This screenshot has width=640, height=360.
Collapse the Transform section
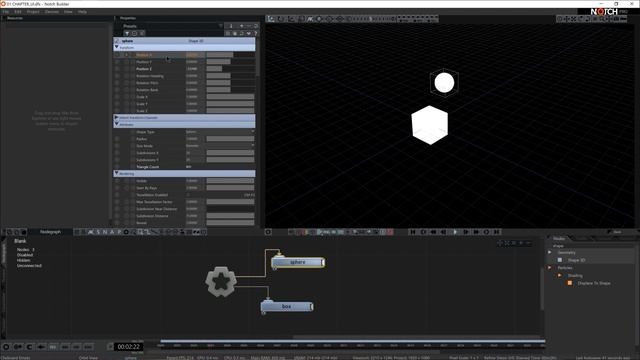click(x=117, y=47)
